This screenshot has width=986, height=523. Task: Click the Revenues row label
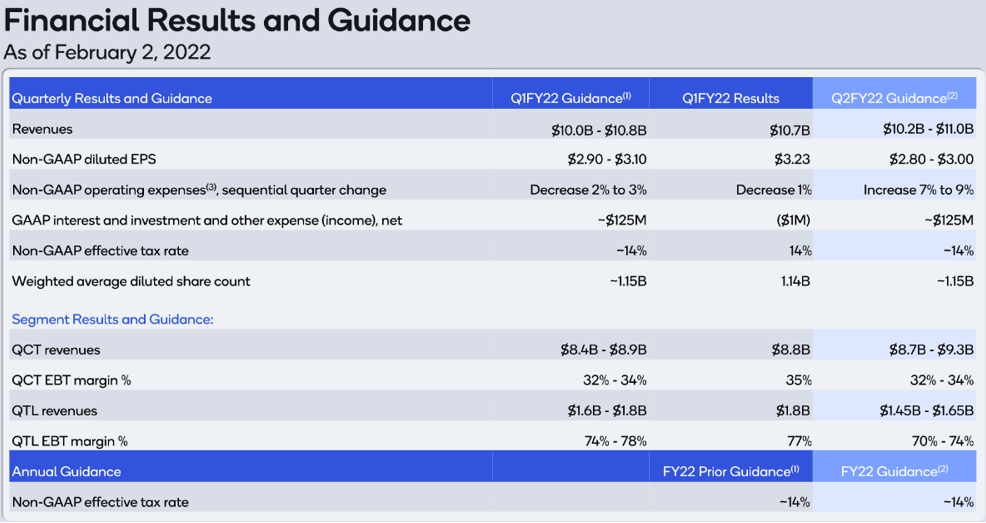(42, 129)
